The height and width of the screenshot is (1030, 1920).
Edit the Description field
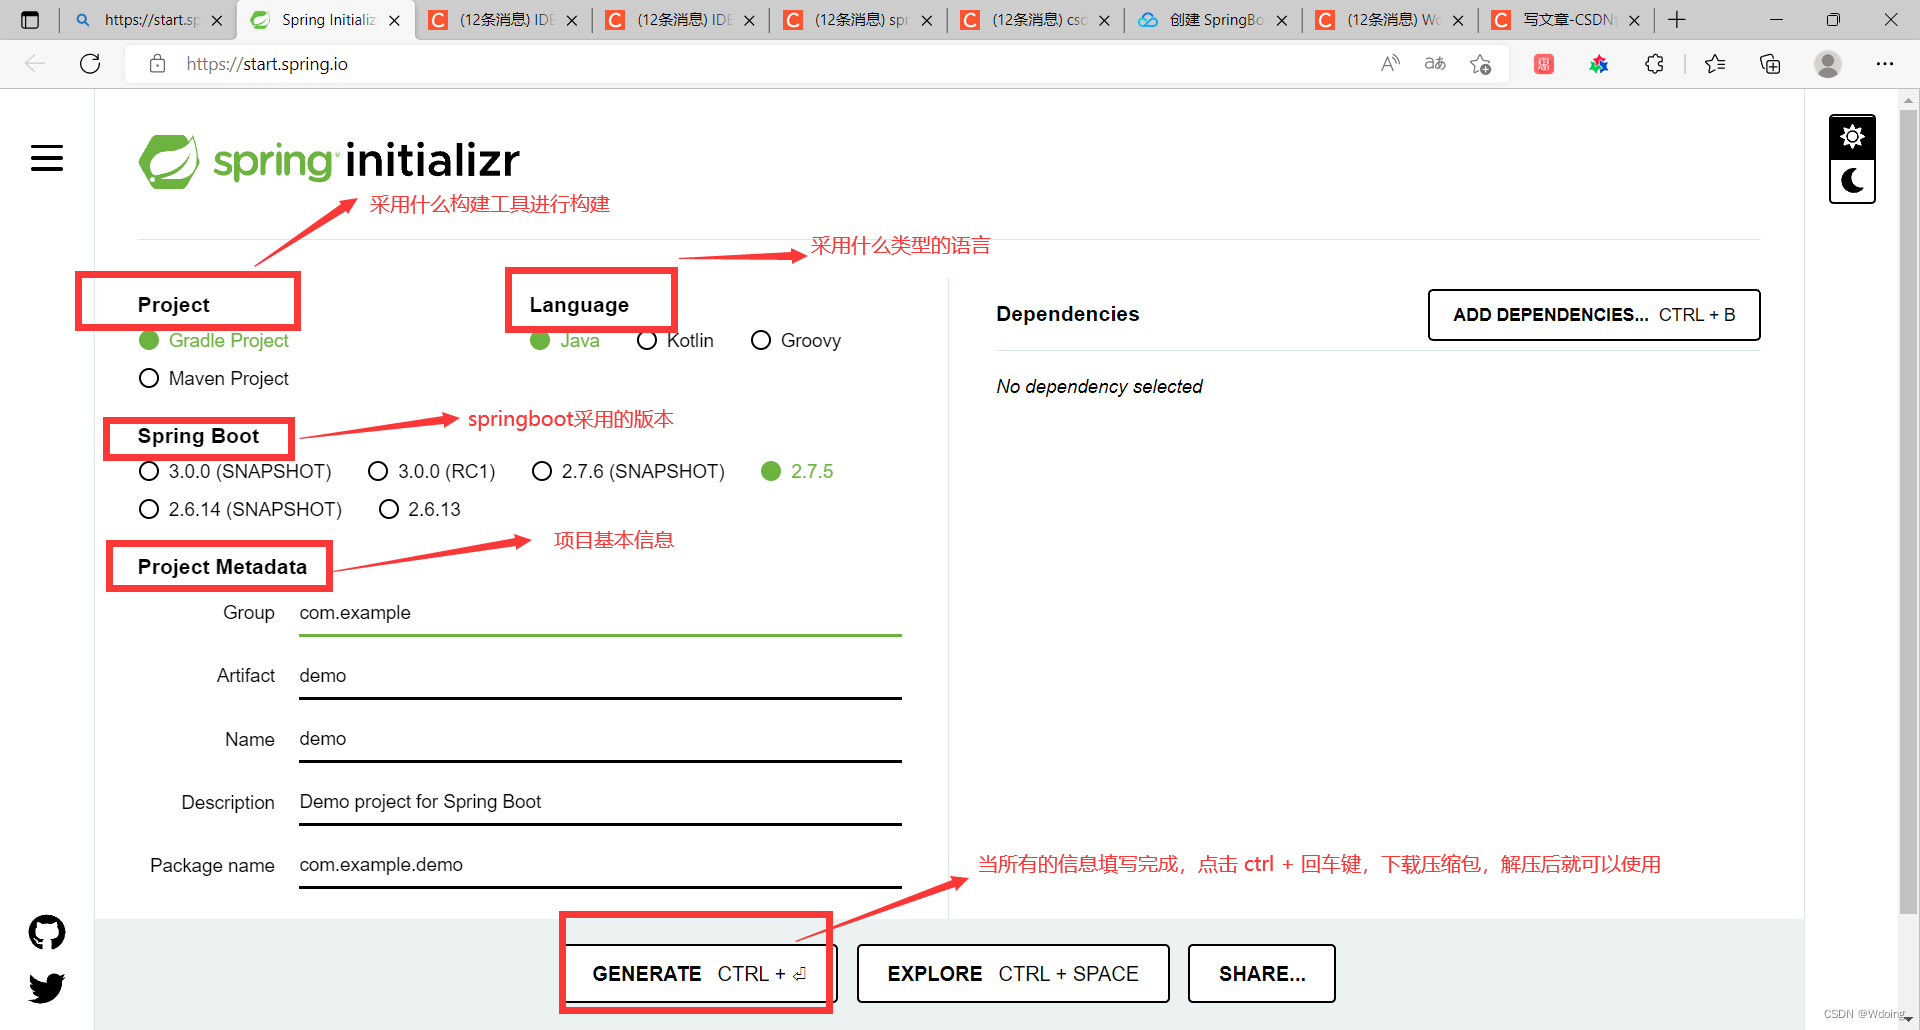click(x=600, y=802)
